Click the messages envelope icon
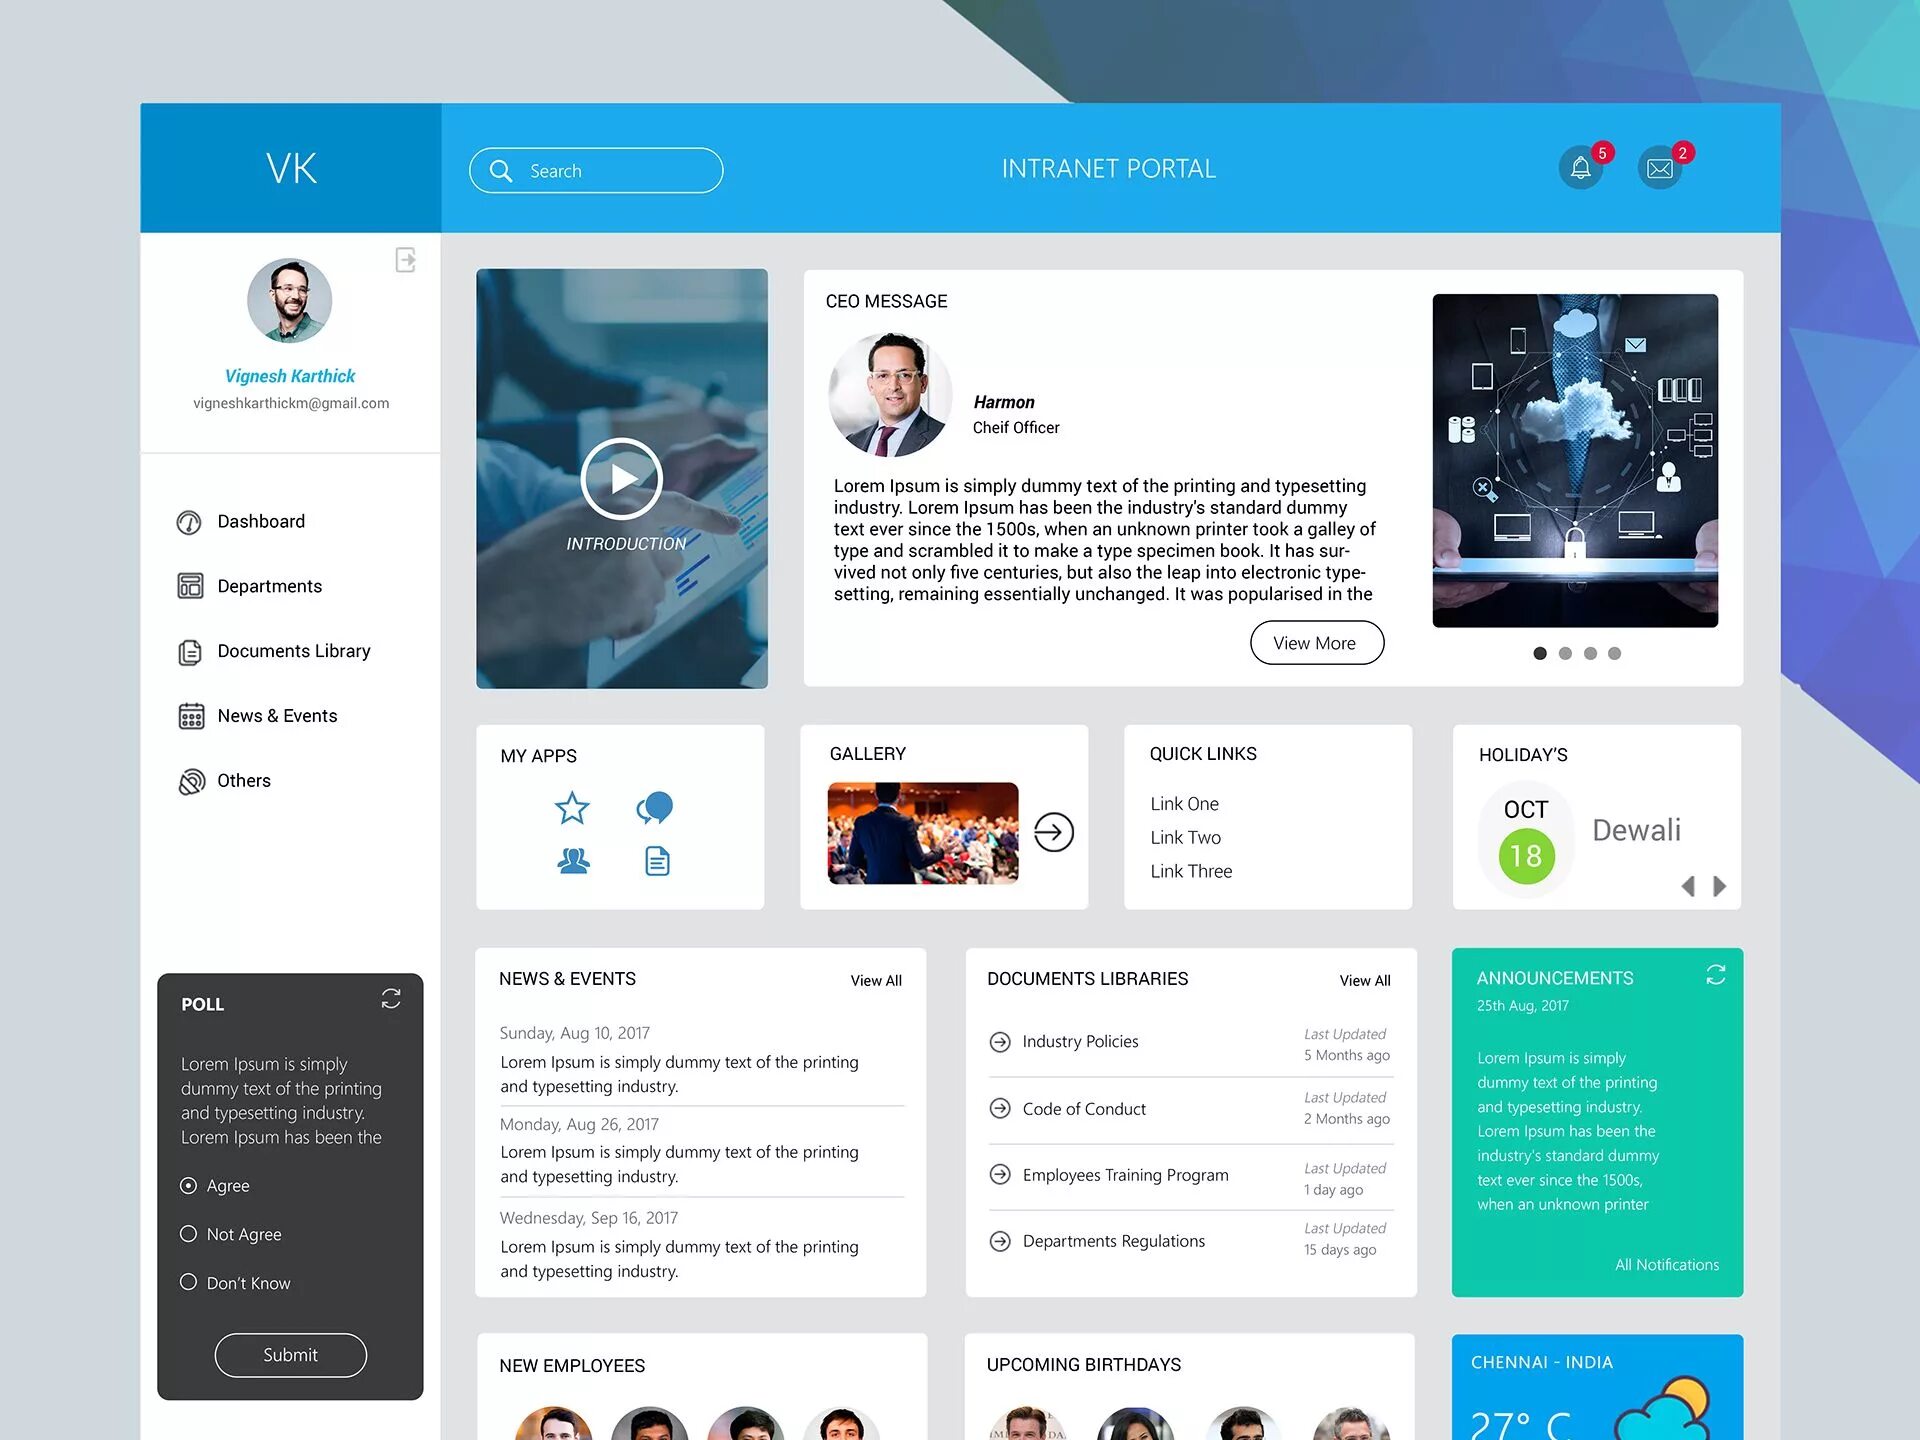This screenshot has width=1920, height=1440. [1658, 168]
